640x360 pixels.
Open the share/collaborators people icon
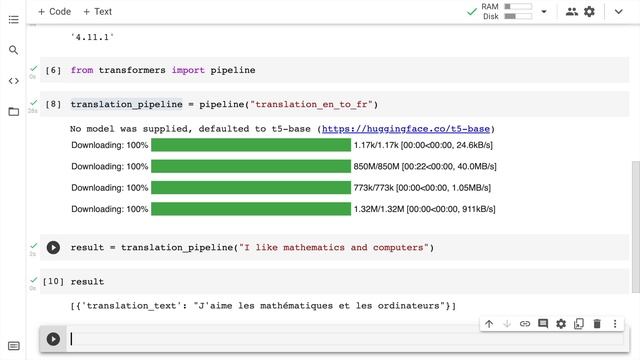pyautogui.click(x=571, y=11)
